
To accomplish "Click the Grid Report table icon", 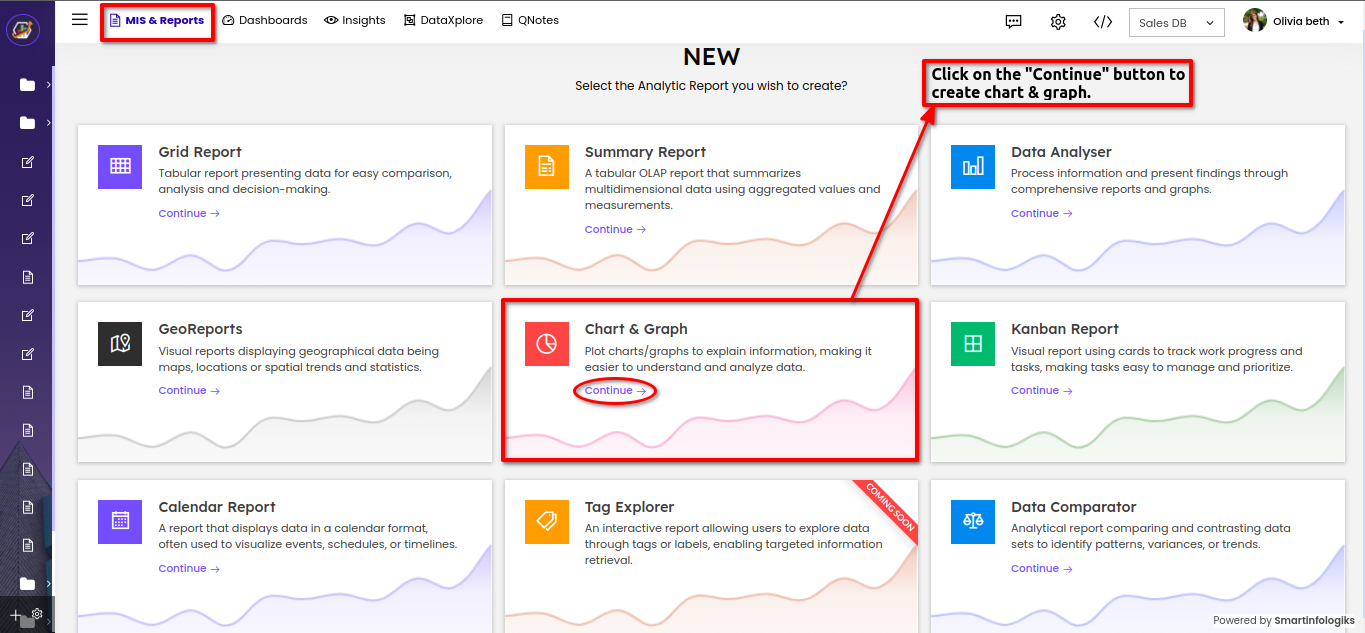I will 120,166.
